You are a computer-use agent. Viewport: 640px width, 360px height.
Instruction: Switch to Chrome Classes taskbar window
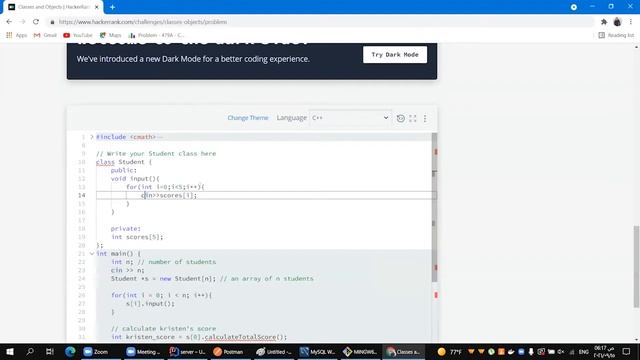[404, 351]
